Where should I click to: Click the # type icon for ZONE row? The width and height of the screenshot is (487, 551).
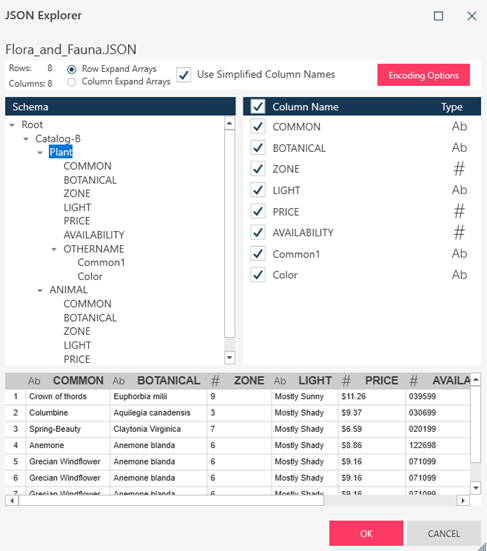(459, 169)
